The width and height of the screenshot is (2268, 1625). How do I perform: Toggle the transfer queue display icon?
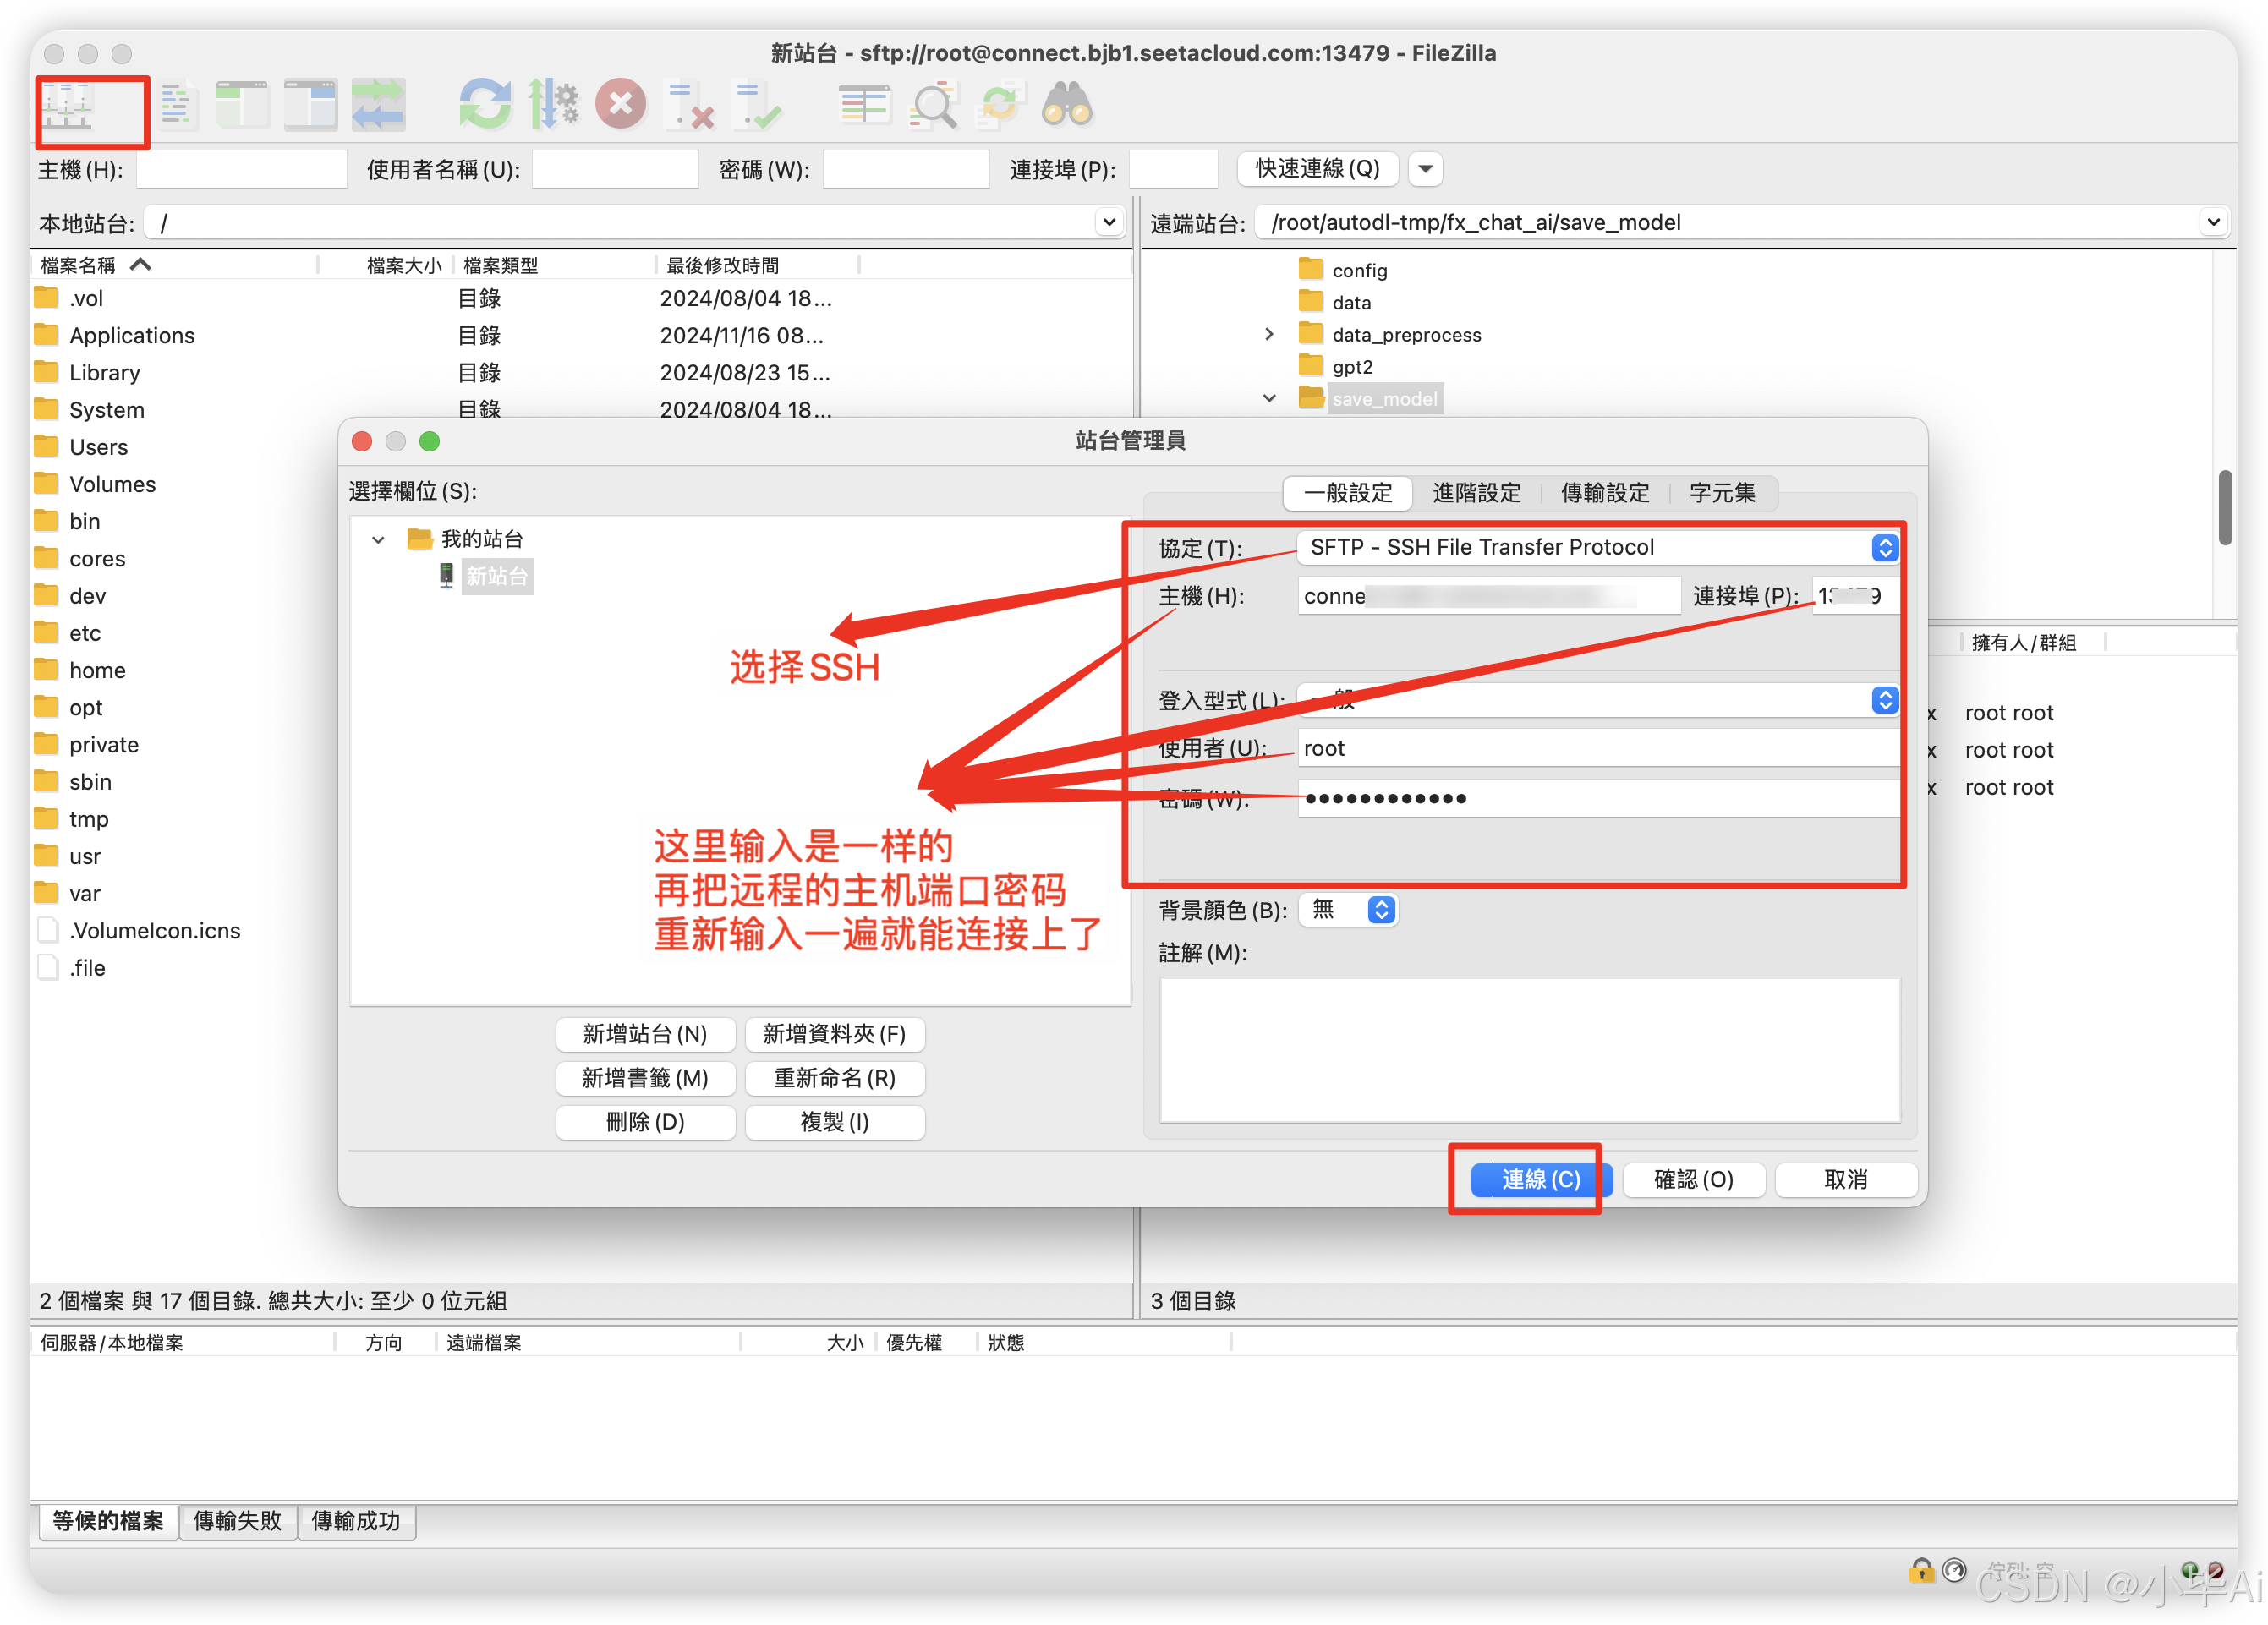pyautogui.click(x=378, y=106)
